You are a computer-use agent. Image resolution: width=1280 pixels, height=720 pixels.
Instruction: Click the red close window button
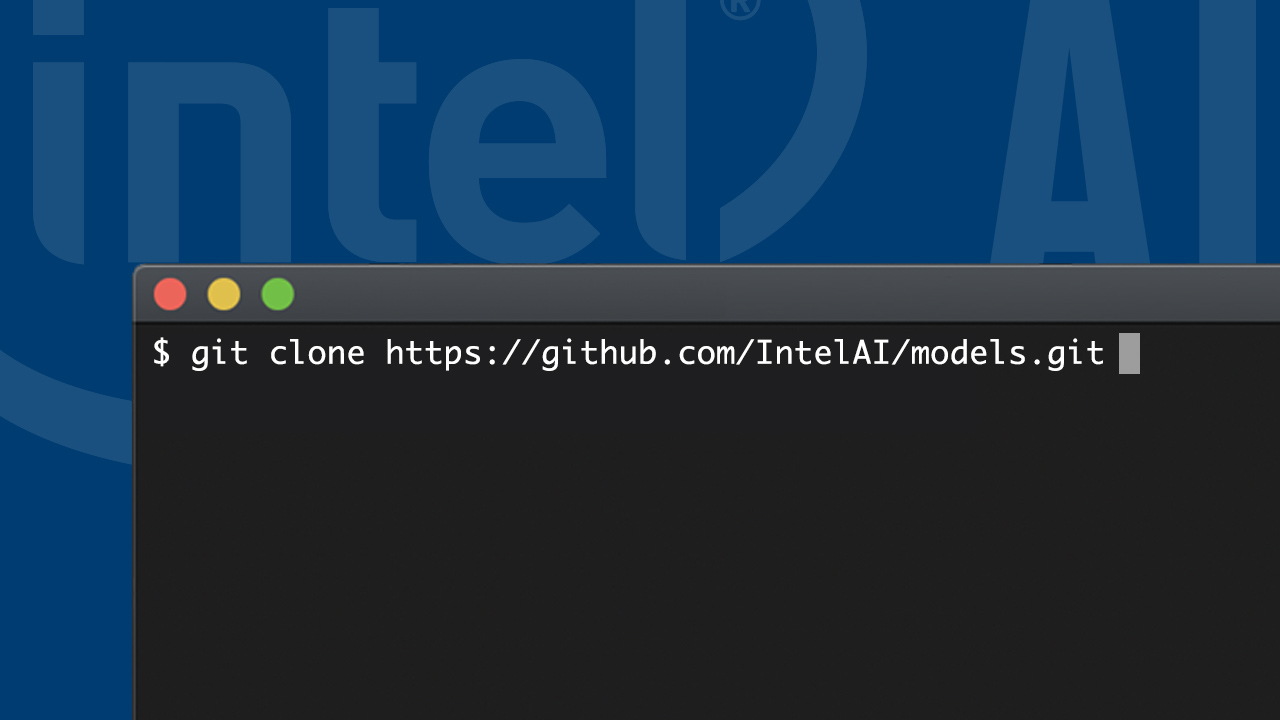170,295
